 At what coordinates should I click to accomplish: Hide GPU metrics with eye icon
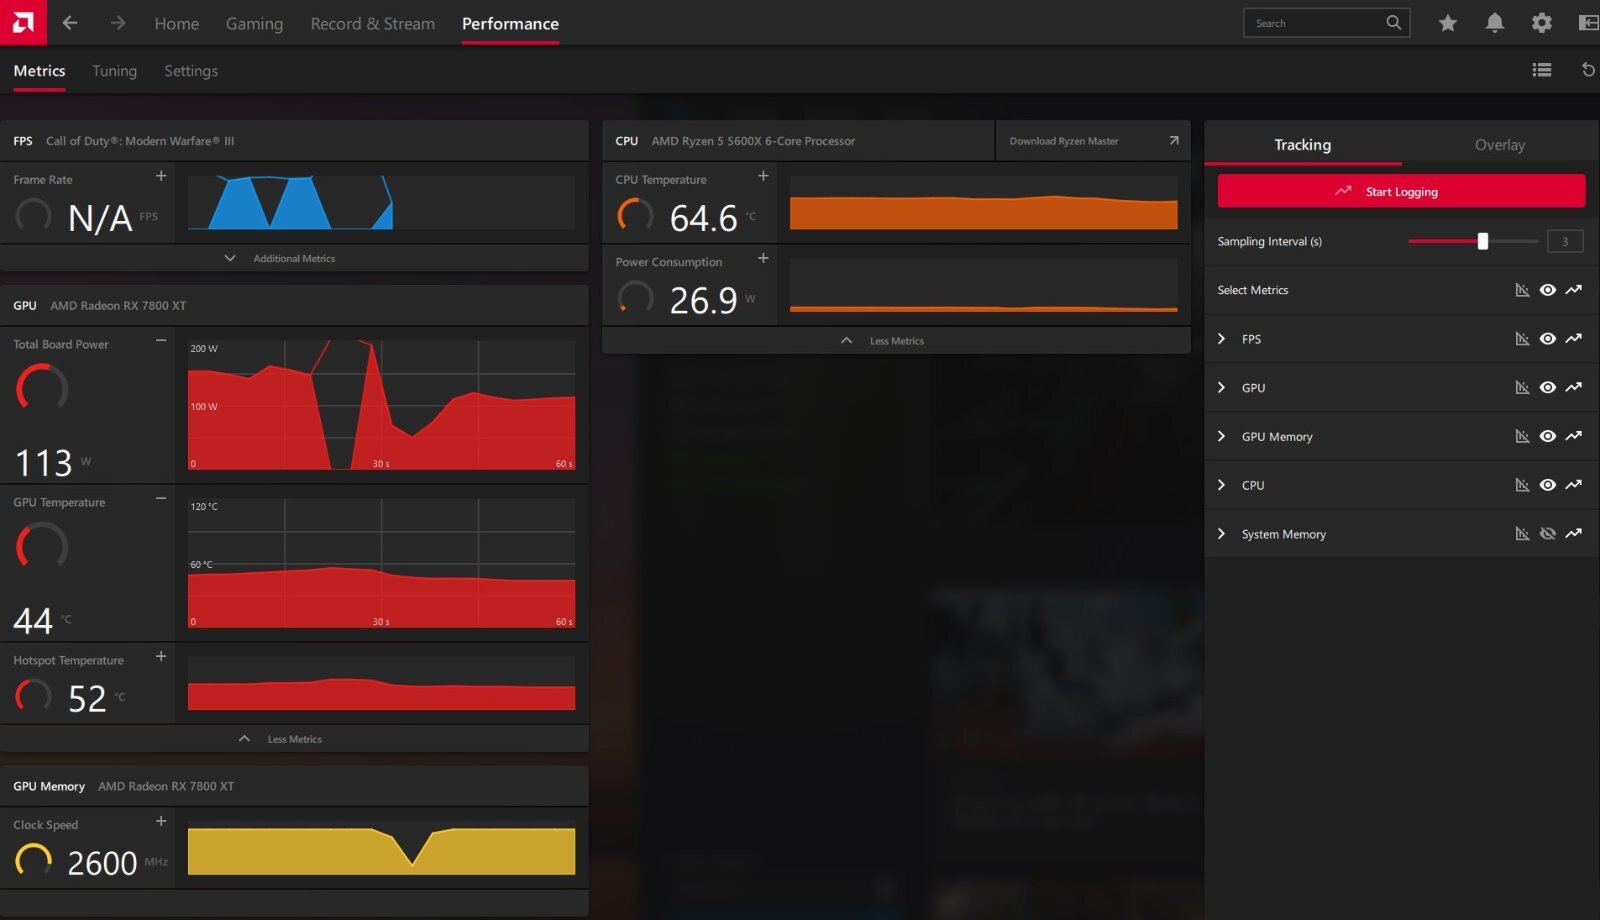(1547, 388)
